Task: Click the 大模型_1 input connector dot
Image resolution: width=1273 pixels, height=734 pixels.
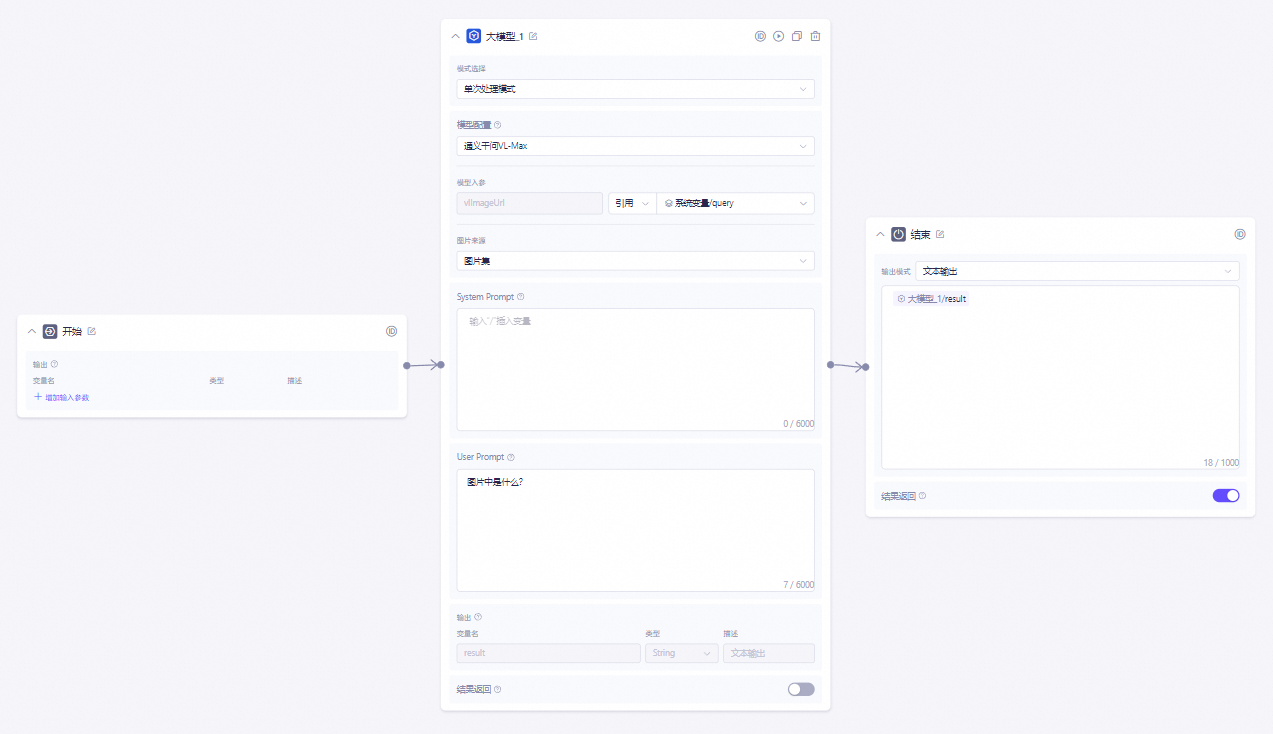Action: pyautogui.click(x=440, y=365)
